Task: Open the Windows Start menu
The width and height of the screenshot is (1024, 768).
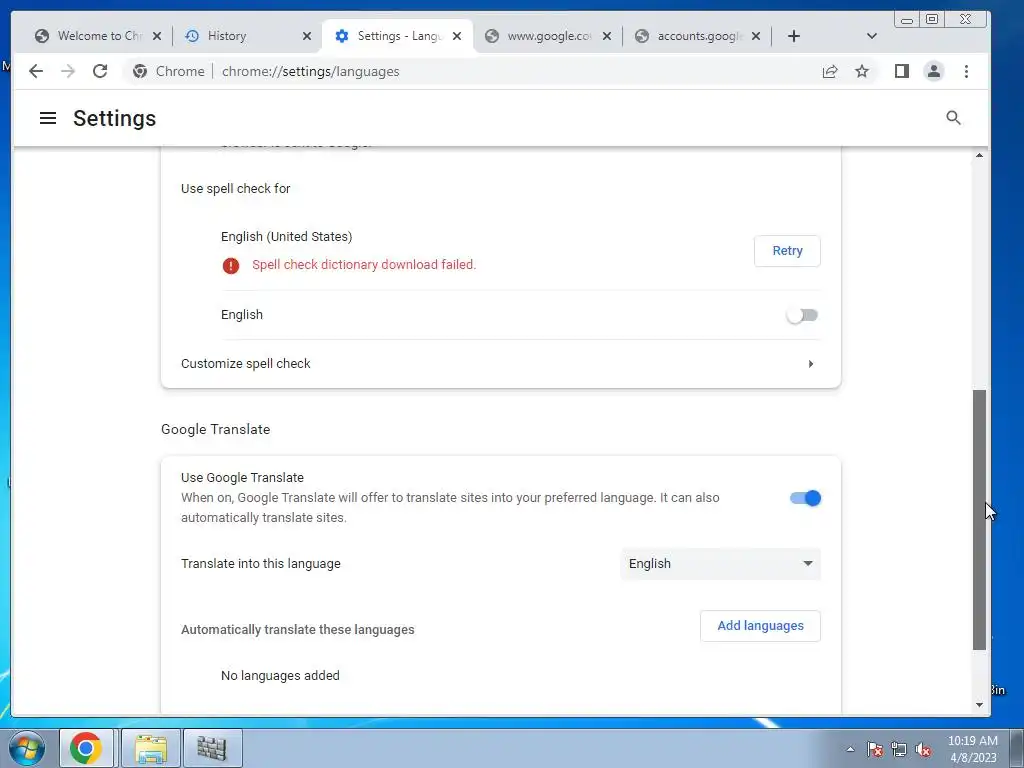Action: pos(27,748)
